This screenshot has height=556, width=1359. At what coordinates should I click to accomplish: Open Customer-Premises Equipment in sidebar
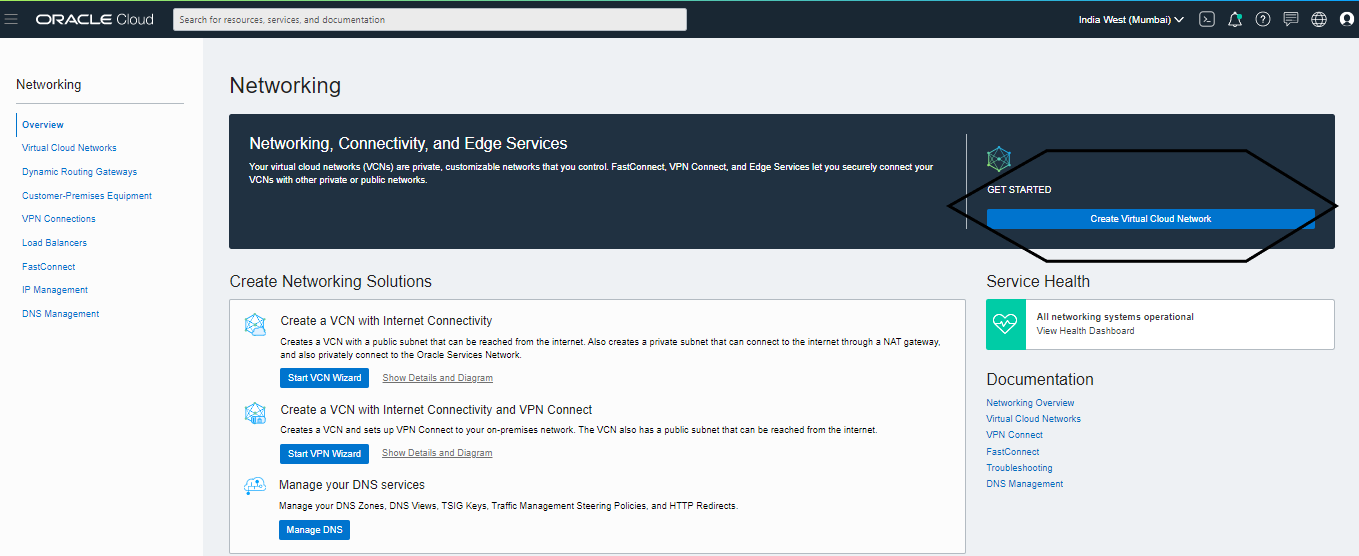pyautogui.click(x=87, y=196)
